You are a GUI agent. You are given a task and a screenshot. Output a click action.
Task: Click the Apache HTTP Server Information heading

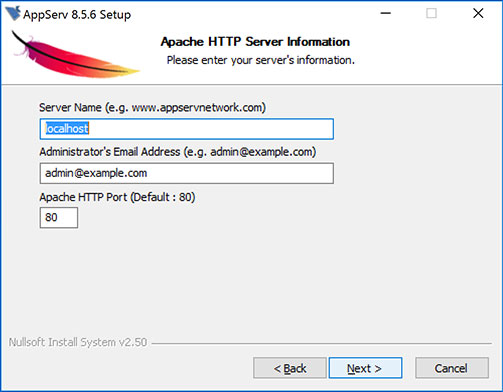(255, 42)
